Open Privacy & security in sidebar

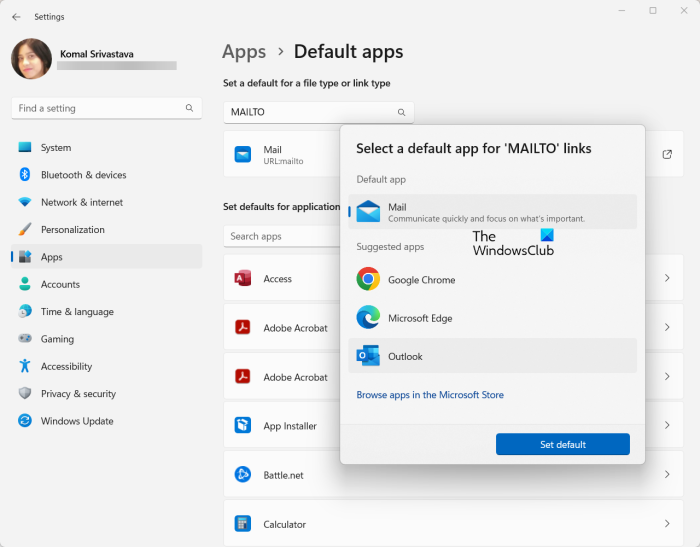78,394
